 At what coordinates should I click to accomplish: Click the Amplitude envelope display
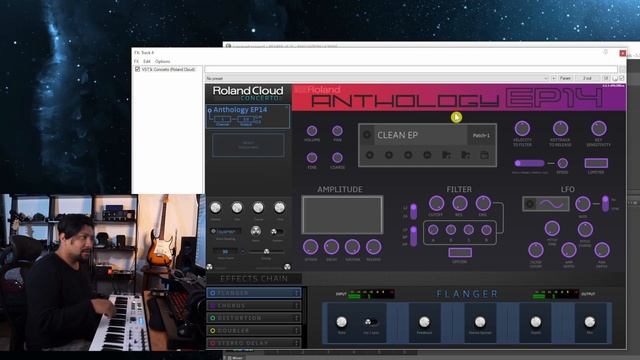pos(342,215)
